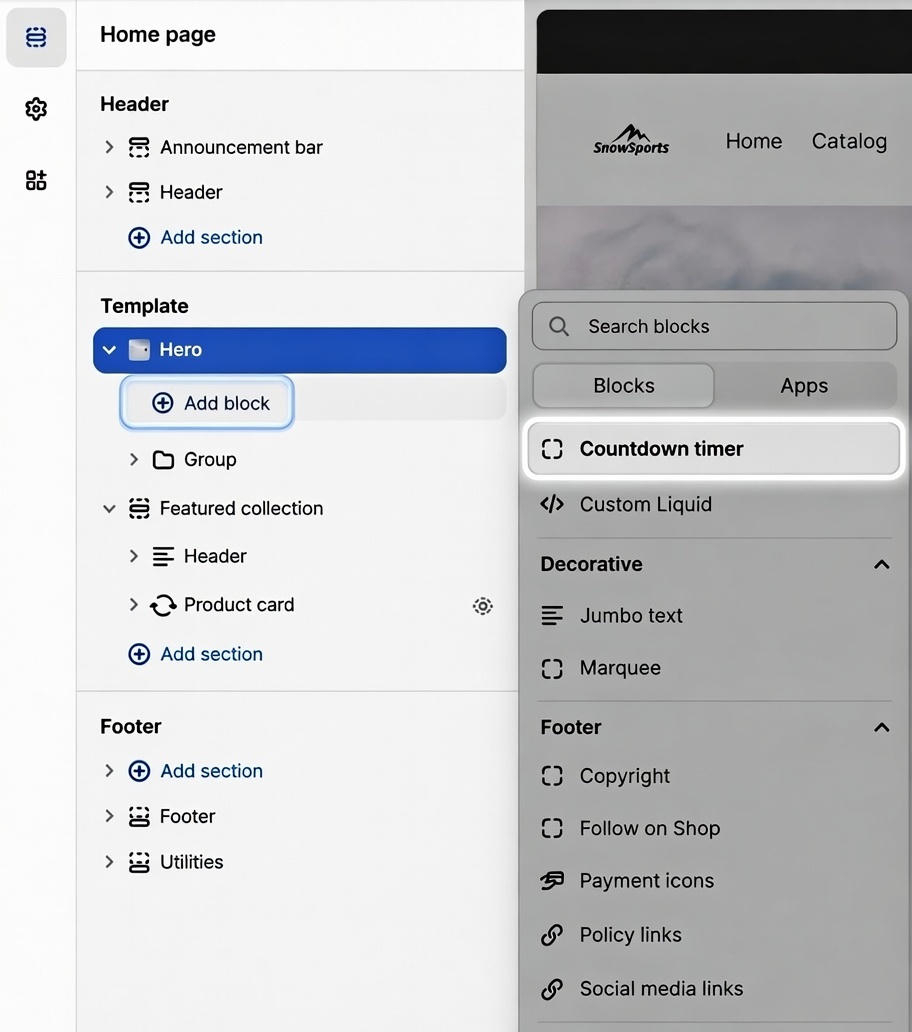Expand the chevron beside the Footer group's Add section
This screenshot has width=912, height=1032.
point(109,771)
